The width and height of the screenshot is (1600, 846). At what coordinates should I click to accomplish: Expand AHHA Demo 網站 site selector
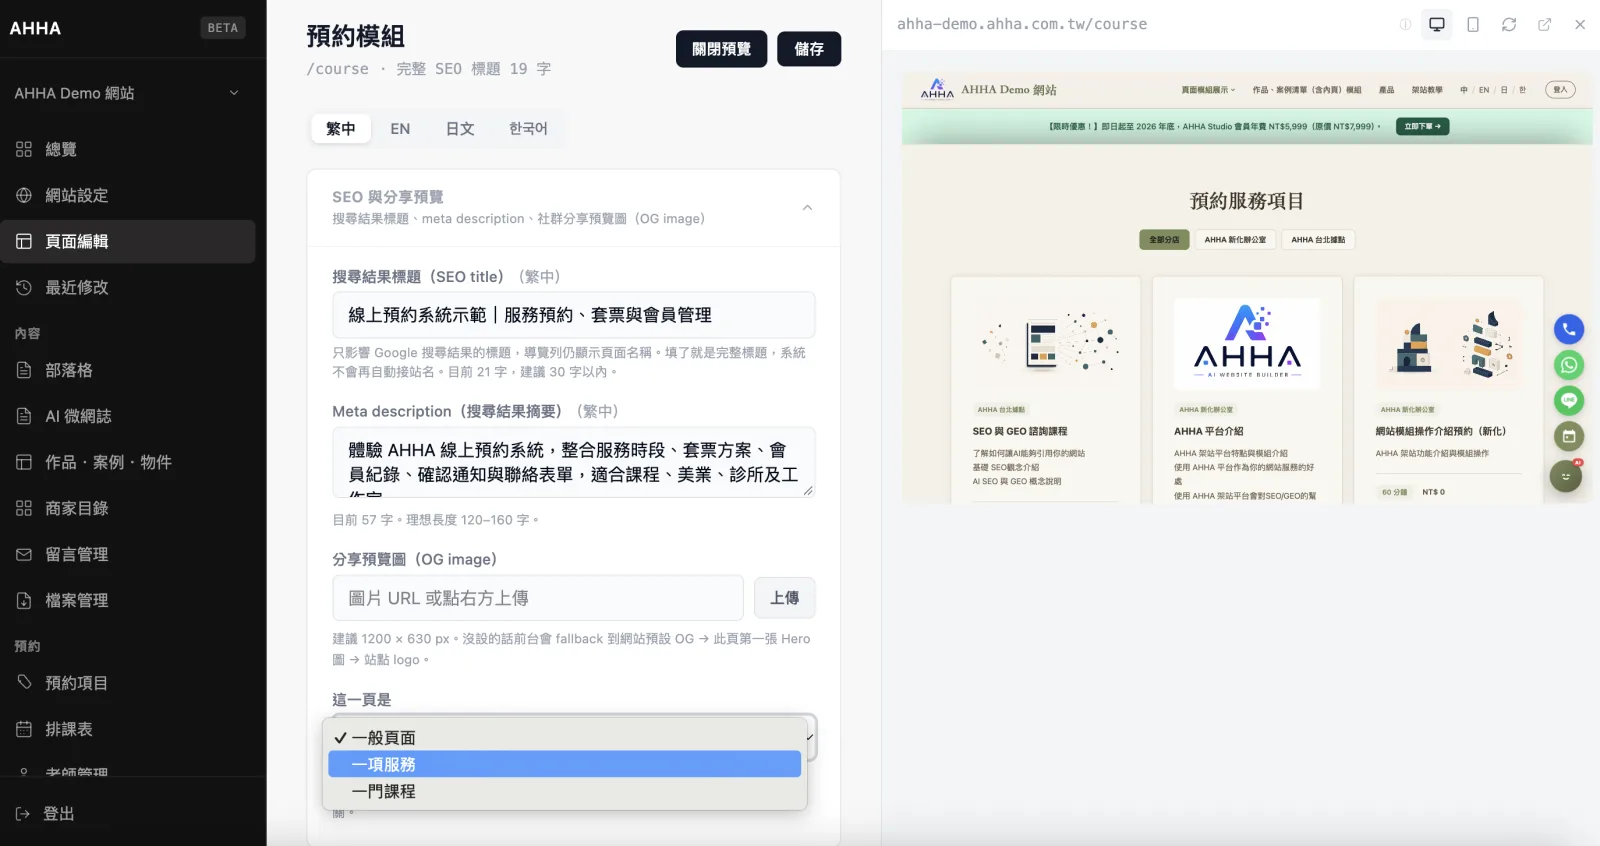127,93
